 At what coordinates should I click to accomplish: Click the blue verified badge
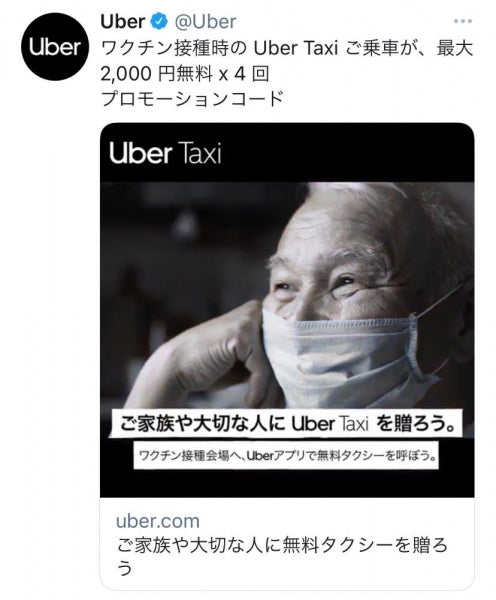pyautogui.click(x=160, y=22)
